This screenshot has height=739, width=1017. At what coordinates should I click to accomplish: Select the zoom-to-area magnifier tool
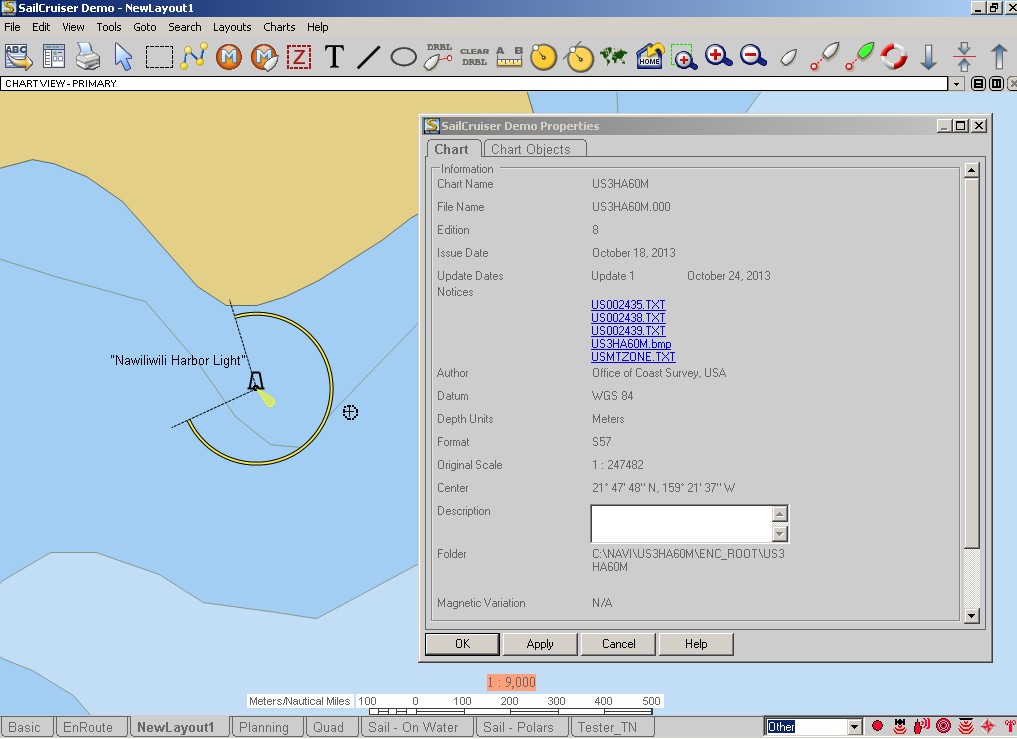[x=684, y=57]
